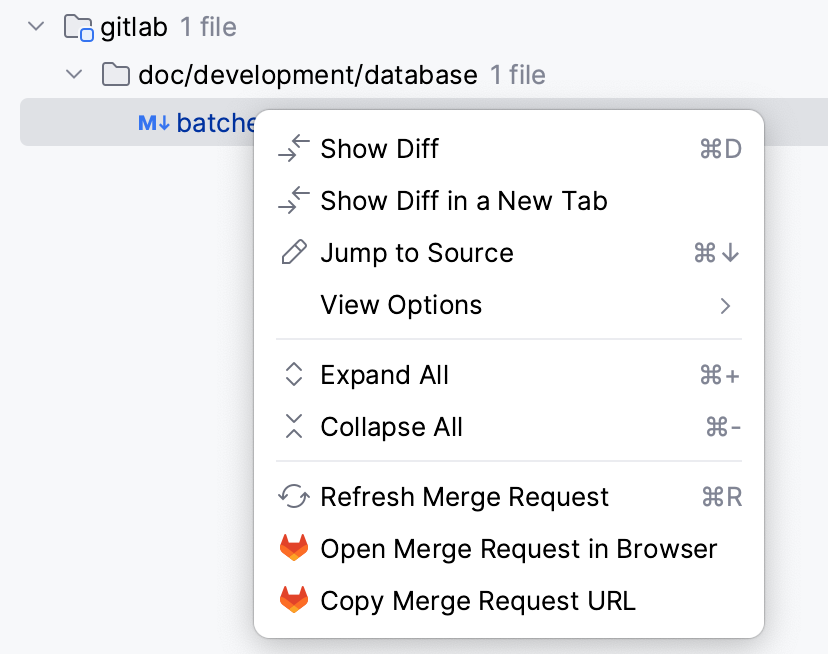Collapse the gitlab tree node

(36, 27)
